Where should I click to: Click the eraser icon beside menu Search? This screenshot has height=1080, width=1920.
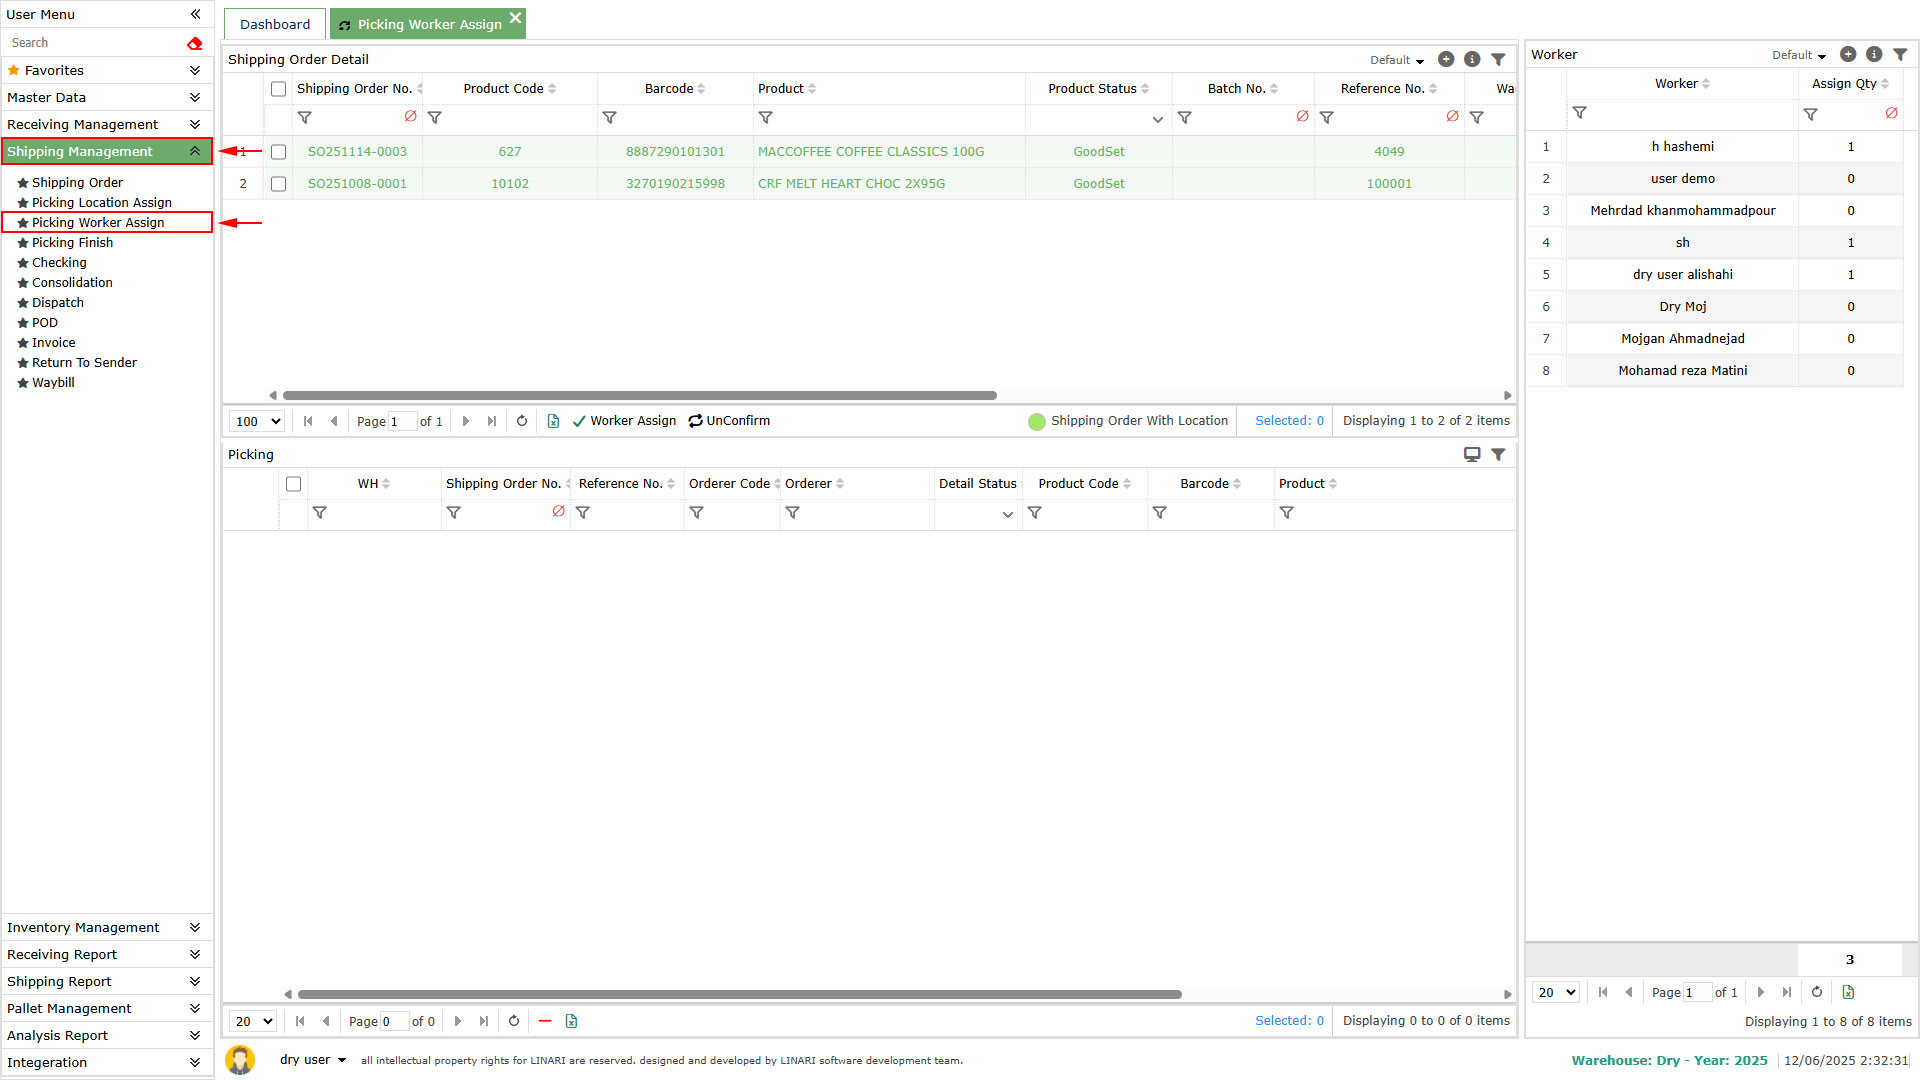pos(194,43)
